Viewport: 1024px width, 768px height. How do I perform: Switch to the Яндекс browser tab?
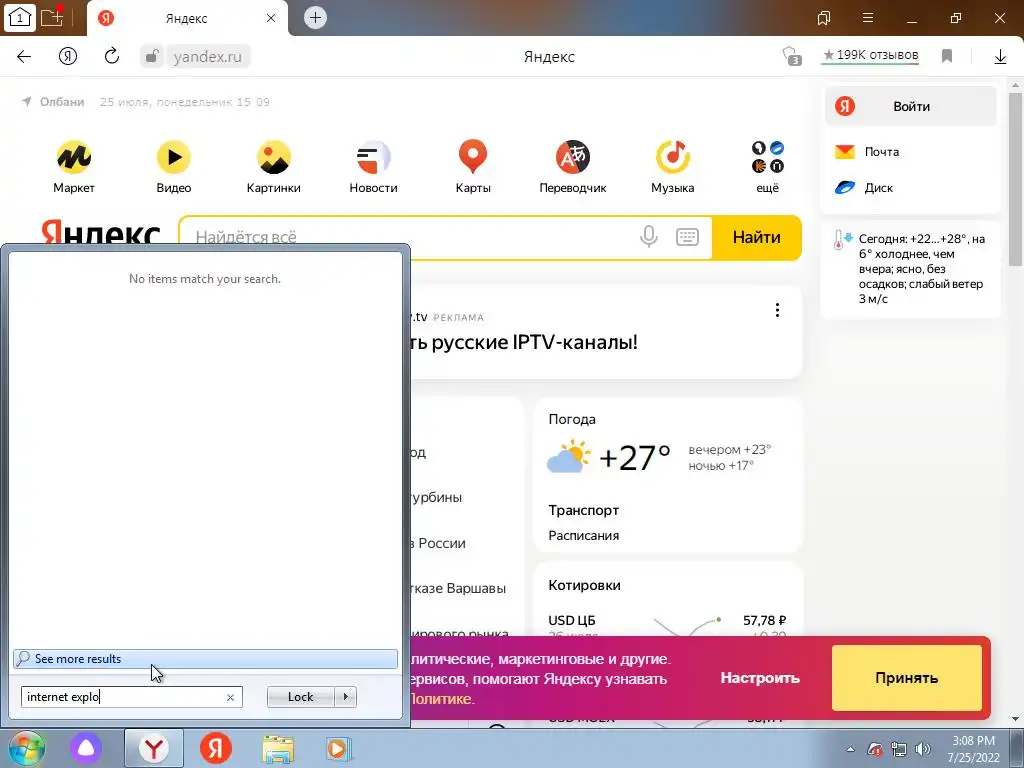[x=187, y=18]
